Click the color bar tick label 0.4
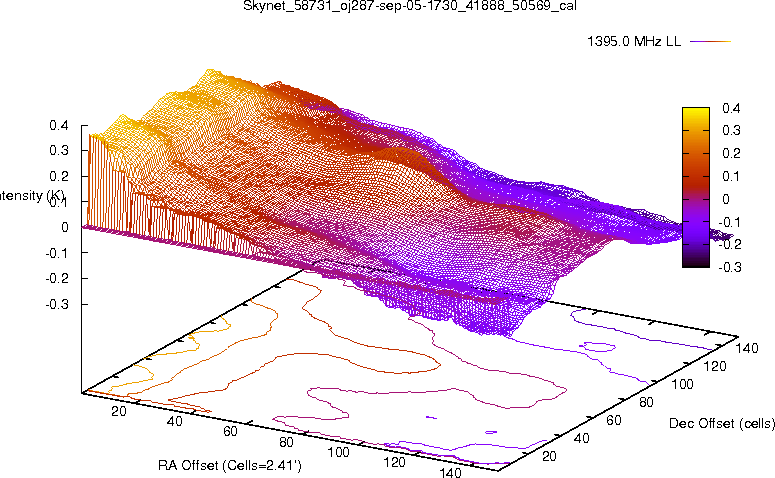Viewport: 775px width, 478px height. coord(731,108)
